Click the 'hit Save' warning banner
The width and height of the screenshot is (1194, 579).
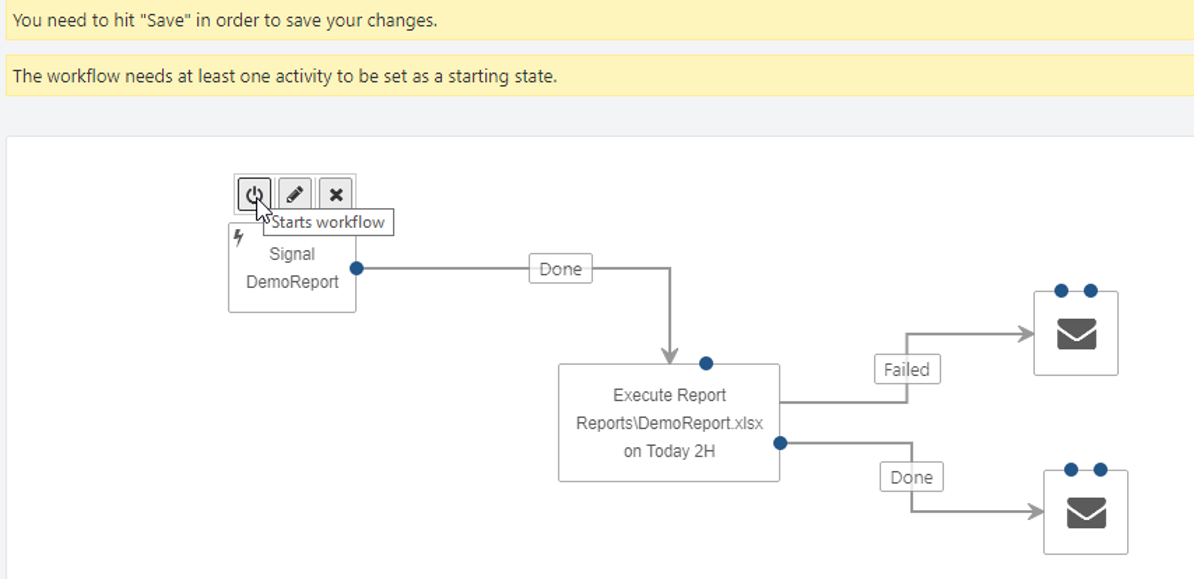pos(600,21)
